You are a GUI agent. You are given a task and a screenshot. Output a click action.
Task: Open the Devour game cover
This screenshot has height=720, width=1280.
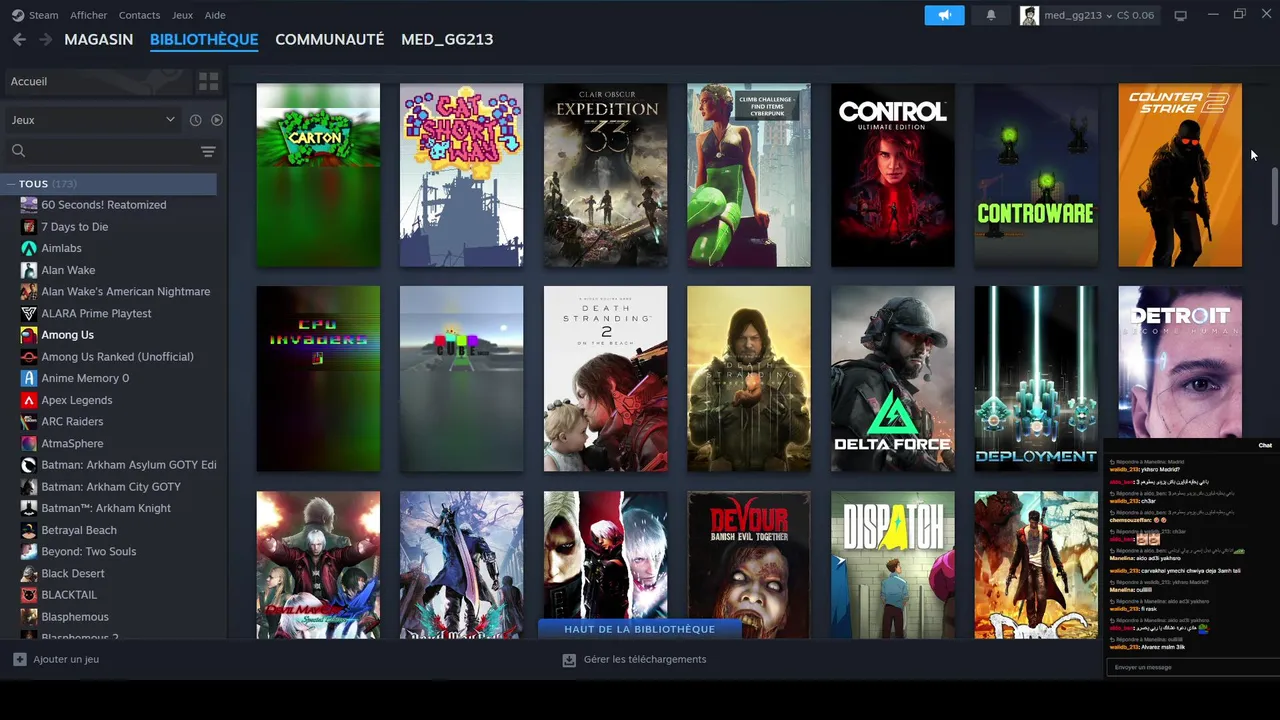pyautogui.click(x=749, y=565)
